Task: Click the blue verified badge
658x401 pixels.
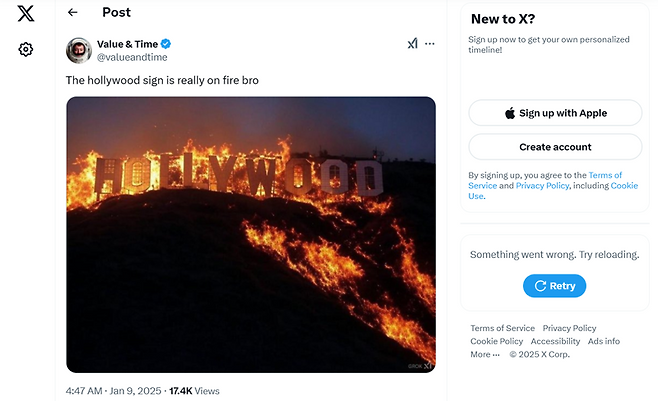Action: click(x=166, y=44)
